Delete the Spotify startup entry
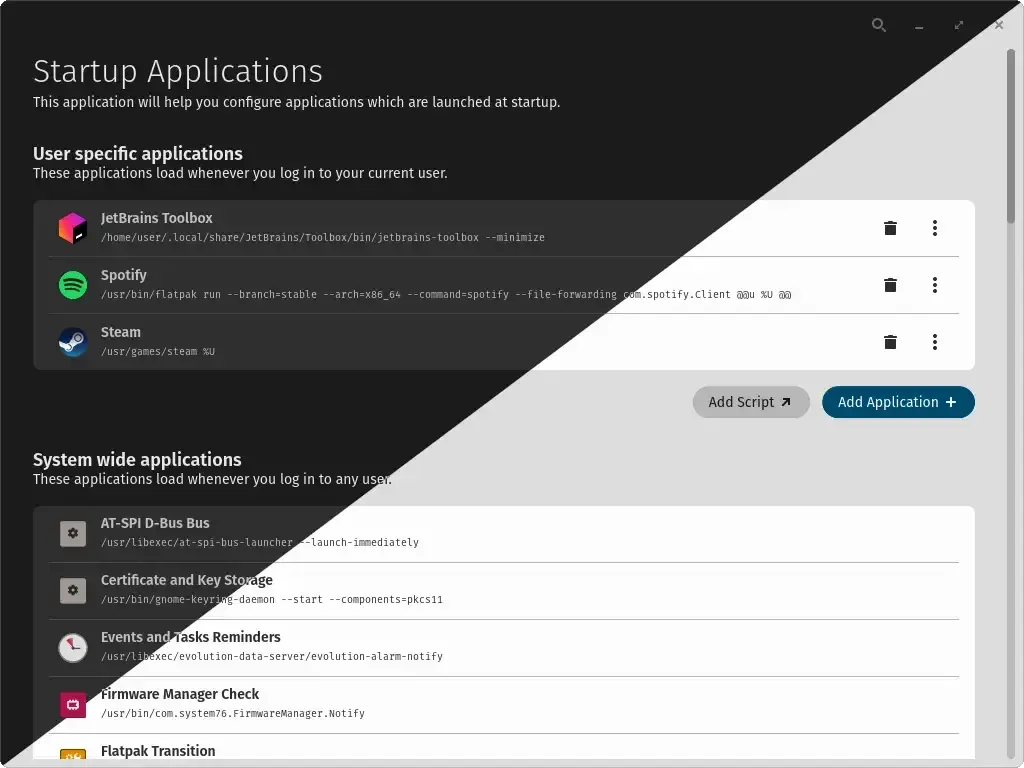Image resolution: width=1024 pixels, height=768 pixels. (x=890, y=285)
